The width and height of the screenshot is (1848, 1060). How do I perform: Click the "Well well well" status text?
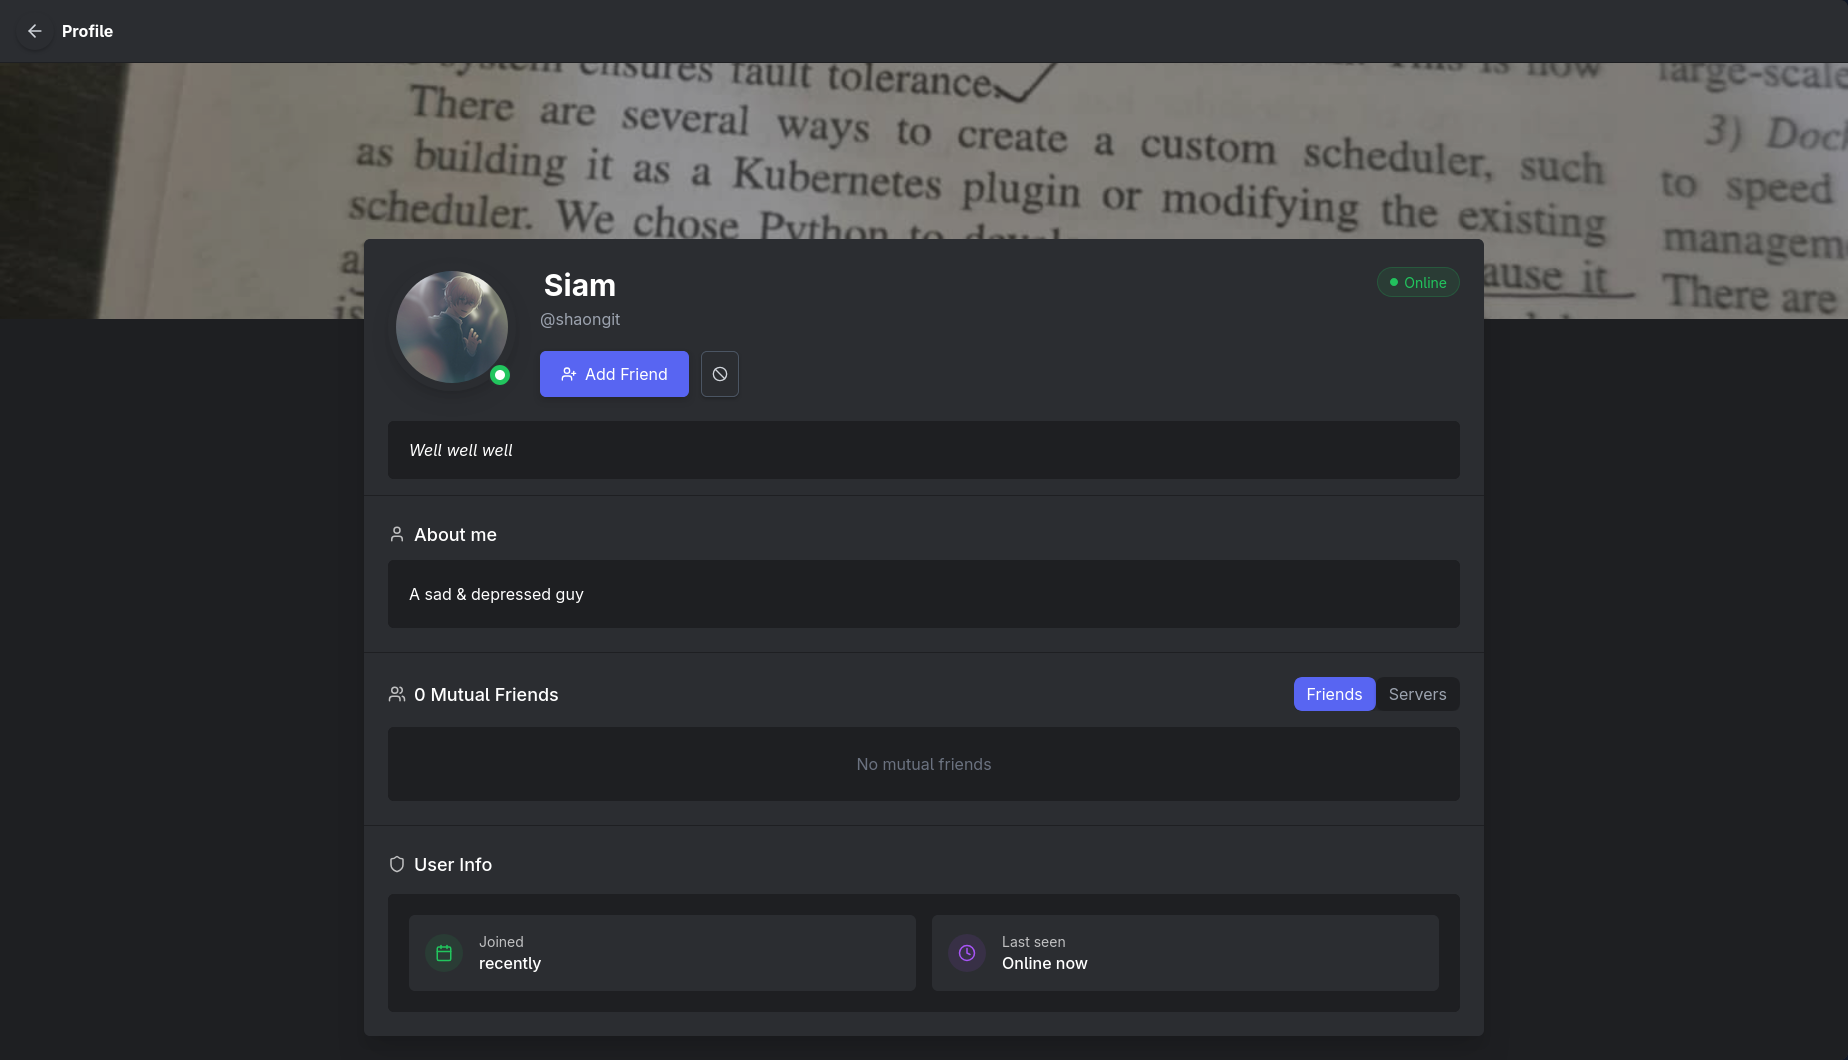point(461,450)
